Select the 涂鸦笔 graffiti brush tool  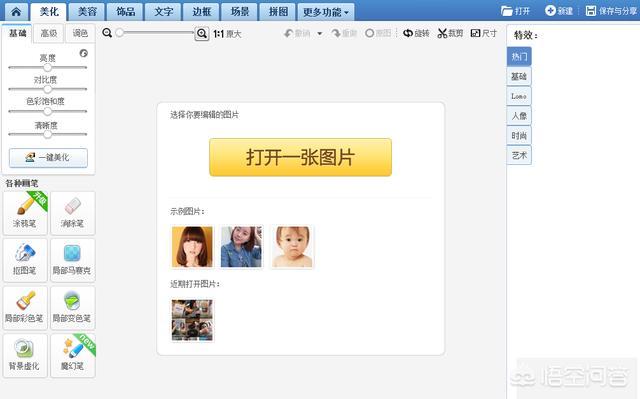click(25, 213)
